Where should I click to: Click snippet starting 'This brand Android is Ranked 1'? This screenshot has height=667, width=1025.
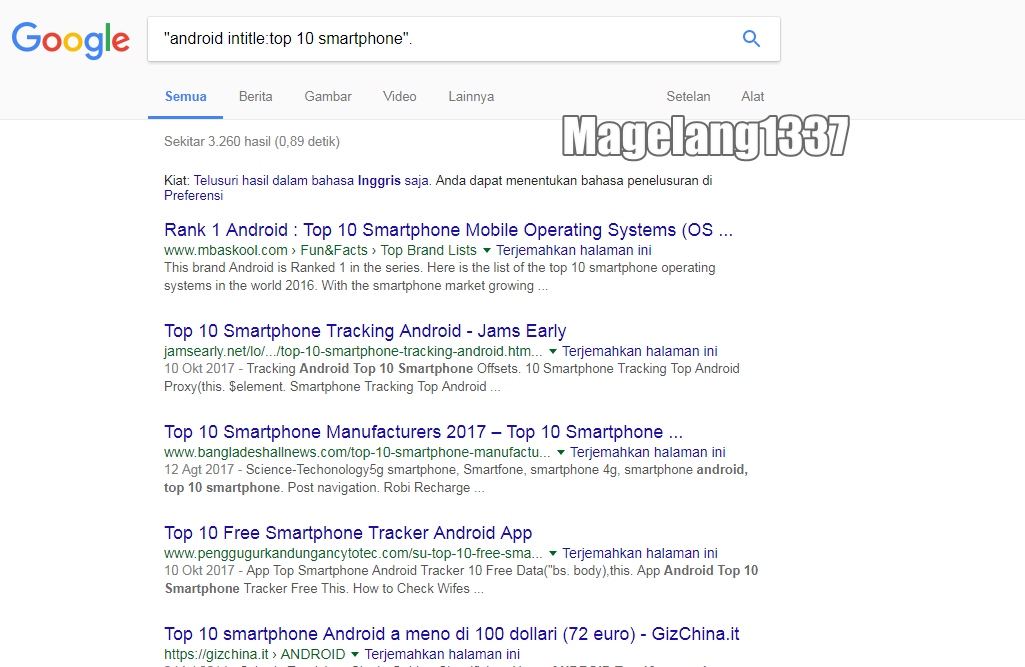tap(439, 277)
